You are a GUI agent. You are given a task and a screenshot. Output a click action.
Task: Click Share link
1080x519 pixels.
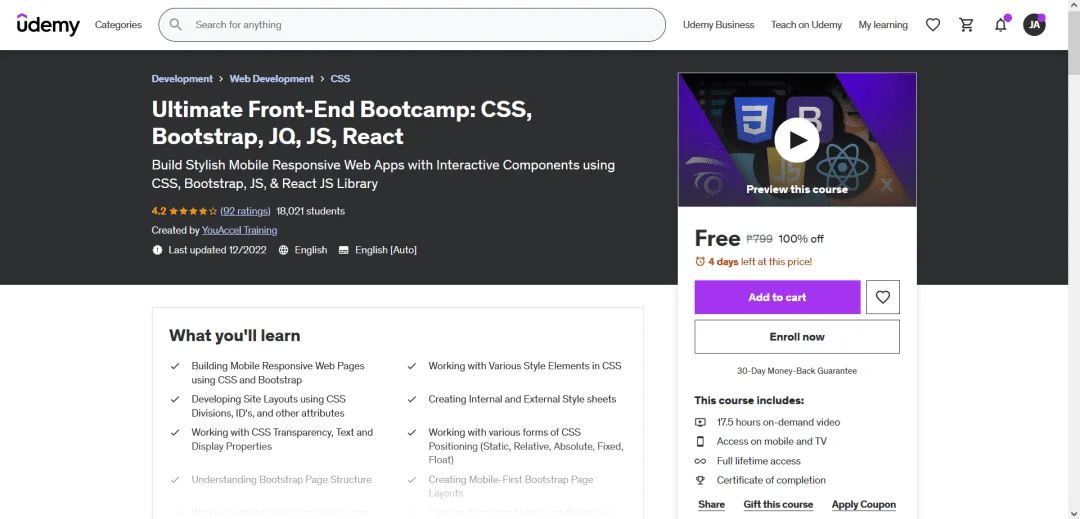[x=711, y=505]
